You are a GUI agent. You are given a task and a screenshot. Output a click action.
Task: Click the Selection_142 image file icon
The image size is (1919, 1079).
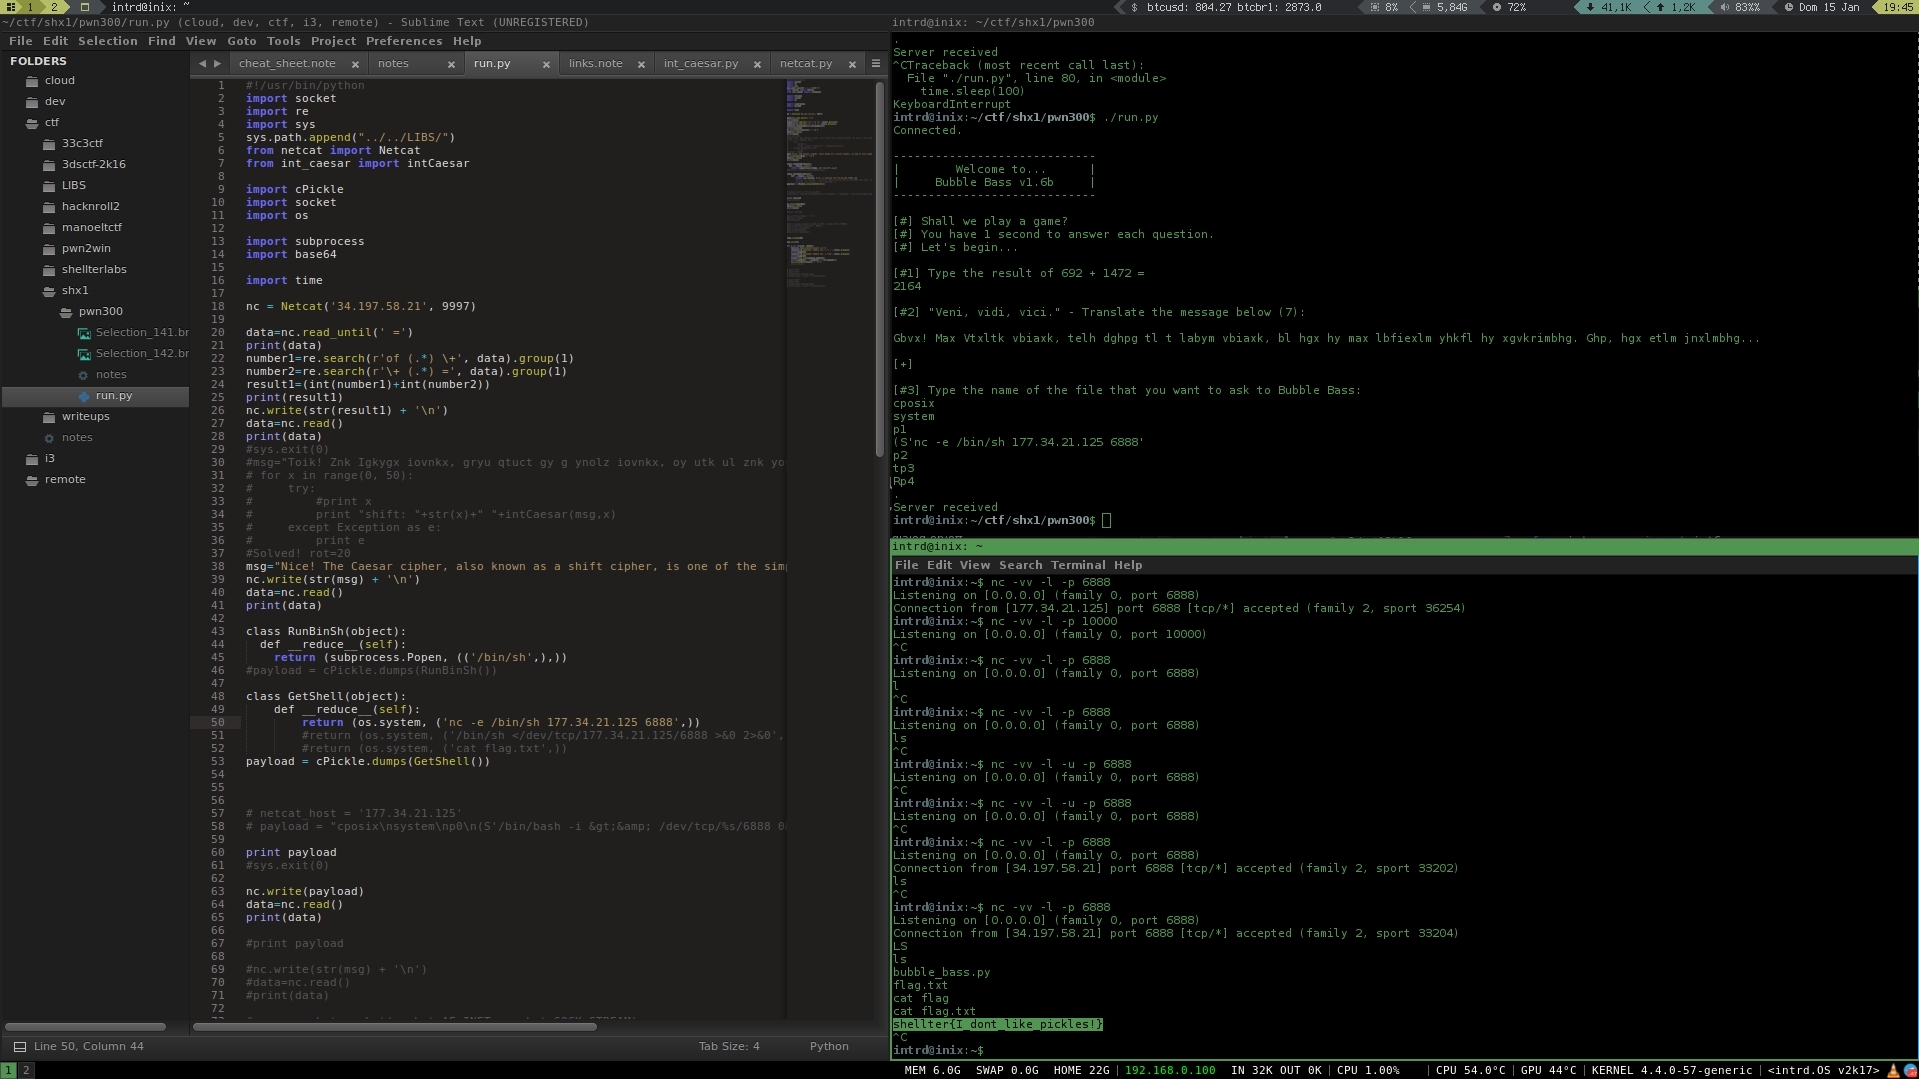[84, 354]
